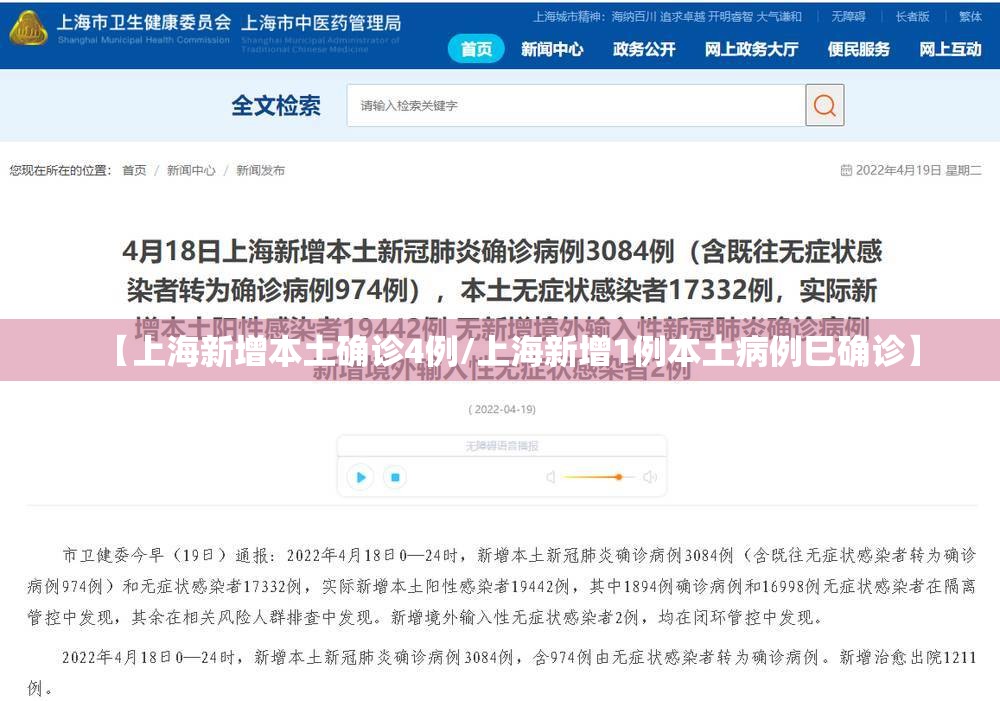Click the paragraph starting 2022年4月18日0—24时
This screenshot has width=1000, height=701.
501,672
